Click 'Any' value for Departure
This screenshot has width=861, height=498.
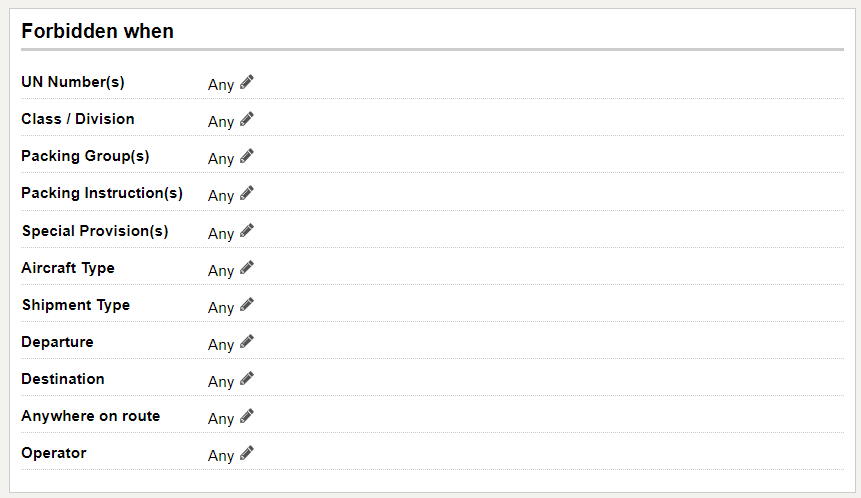(x=221, y=345)
